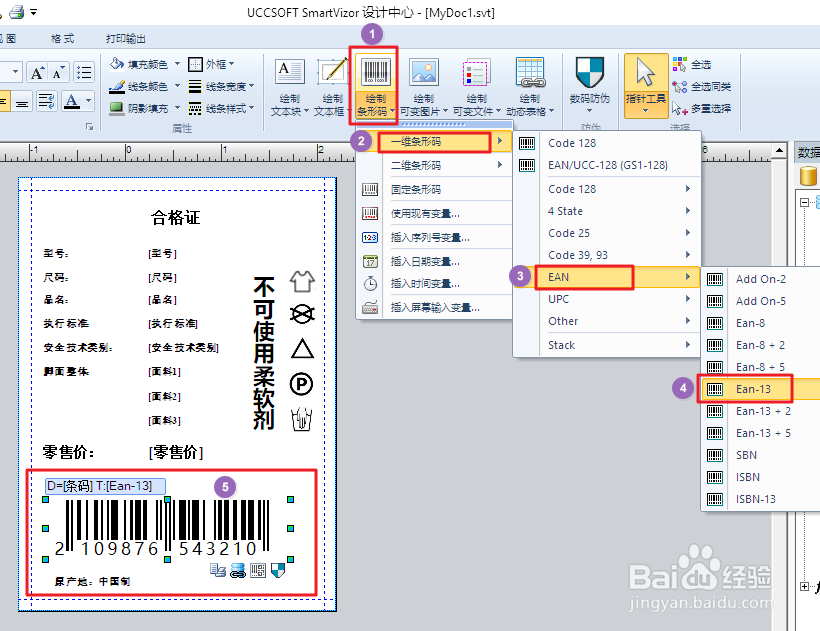
Task: Activate the Pointer Tool (指针工具)
Action: click(646, 86)
